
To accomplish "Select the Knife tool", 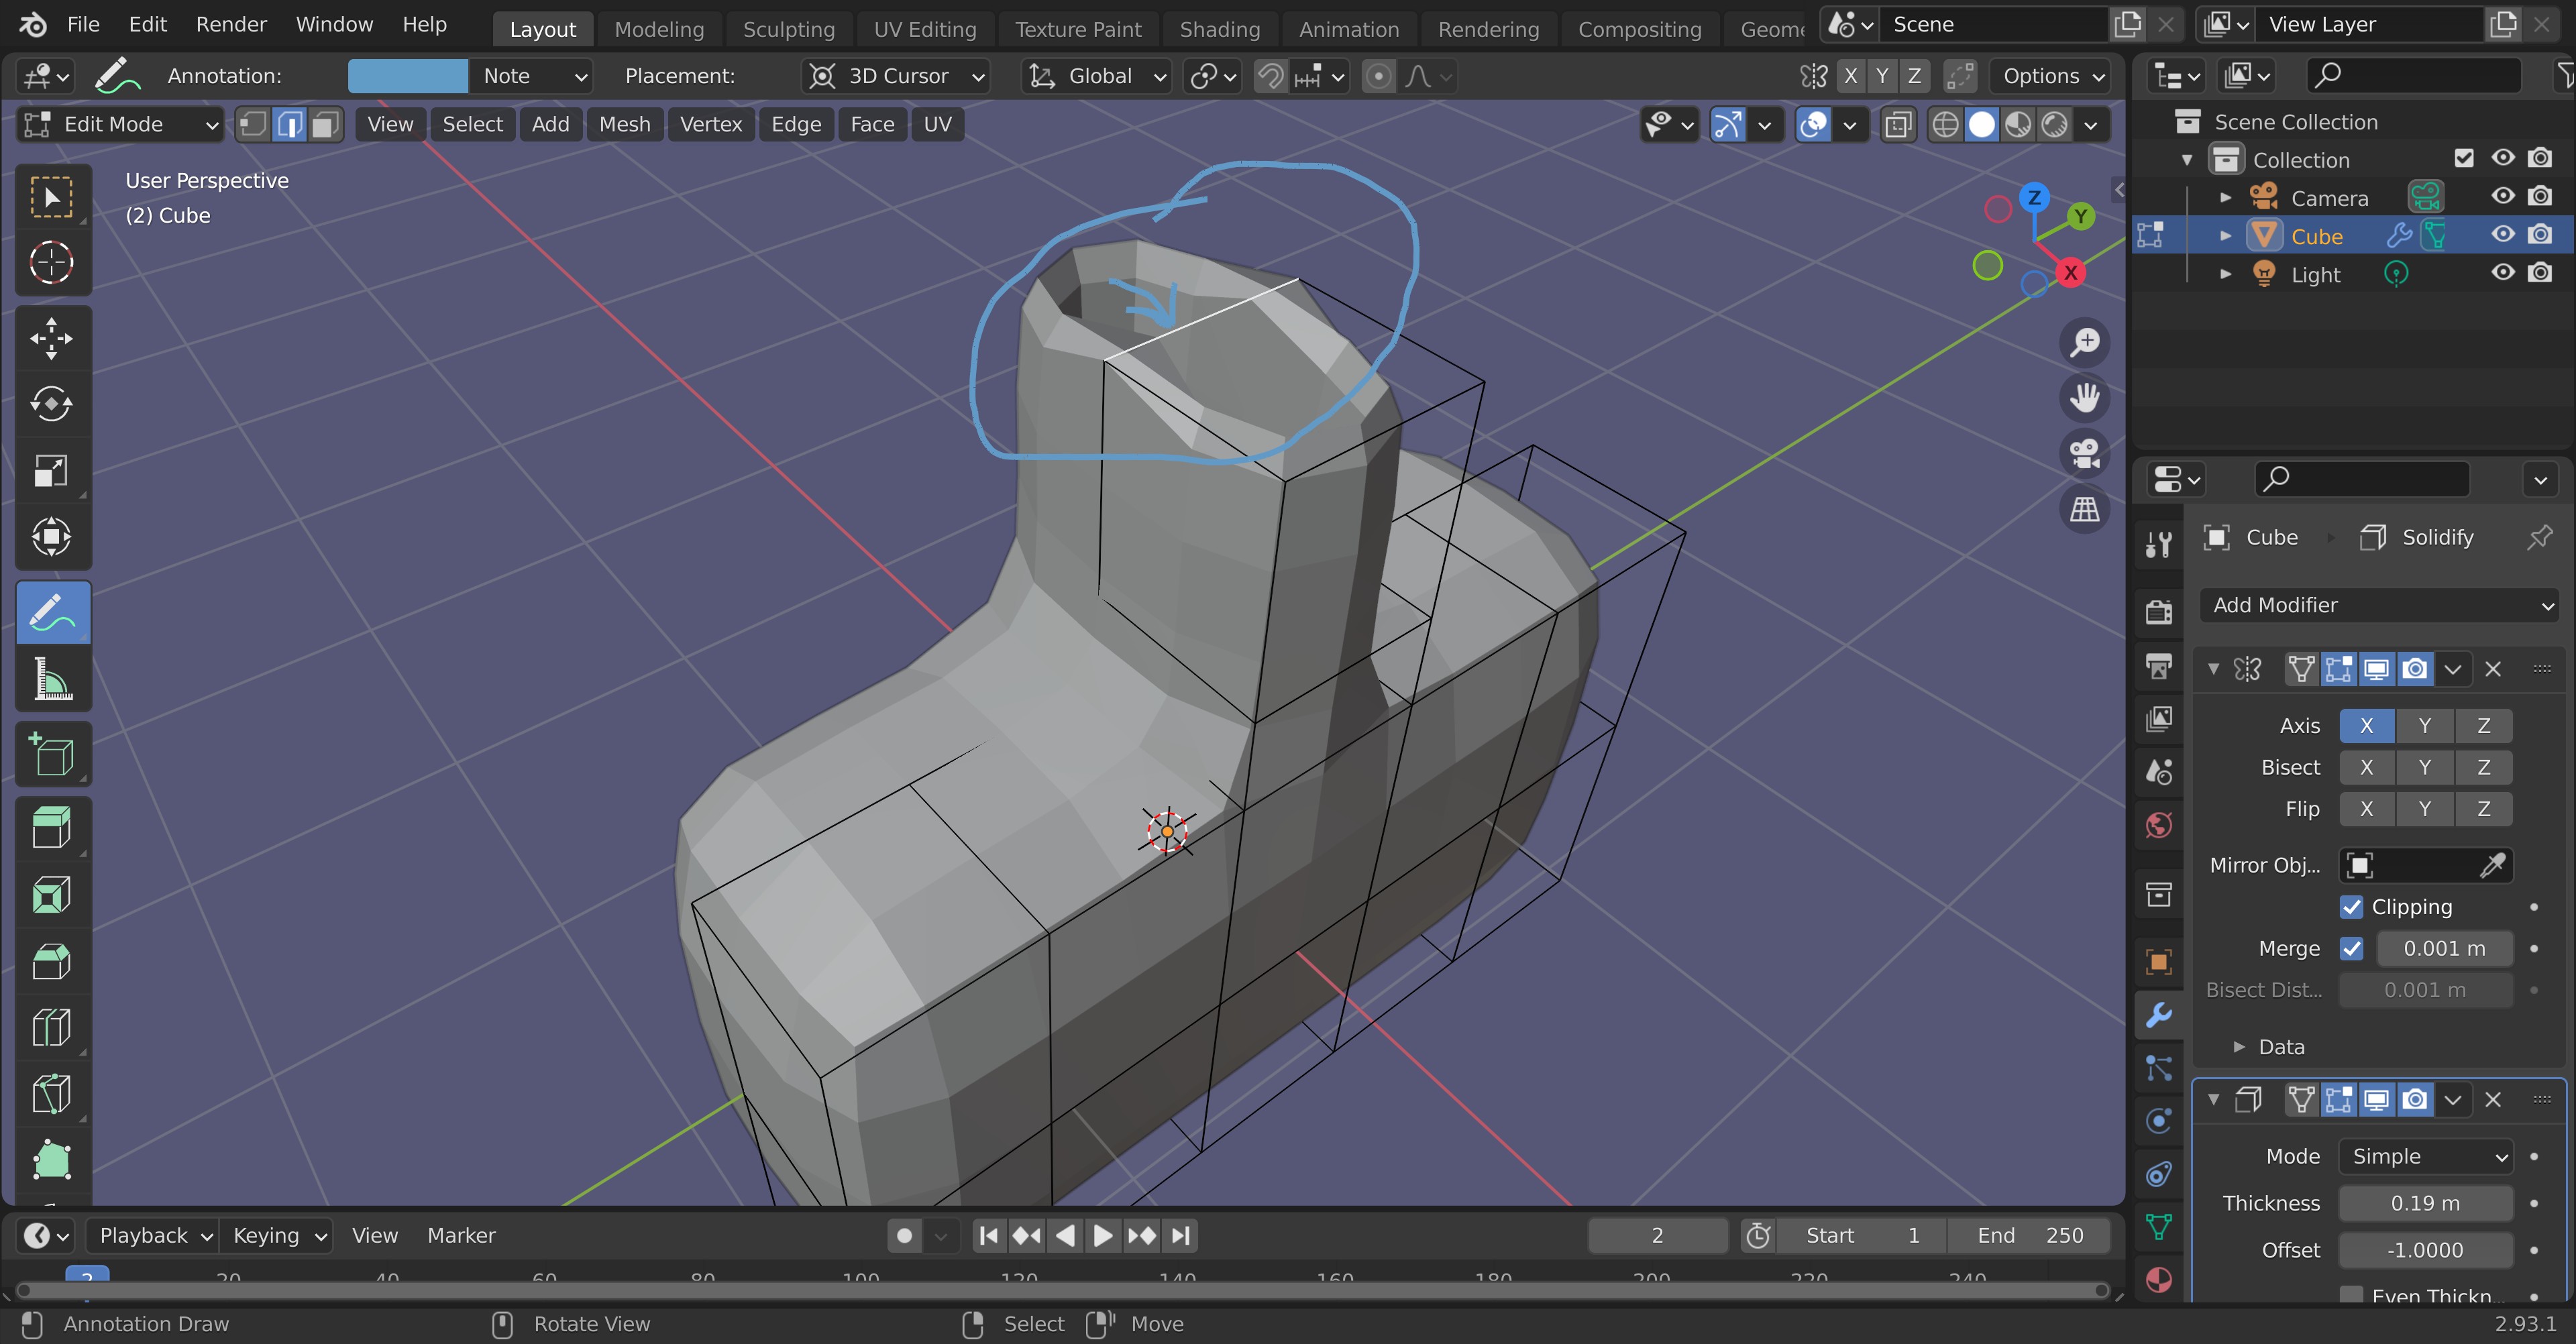I will (x=52, y=1093).
